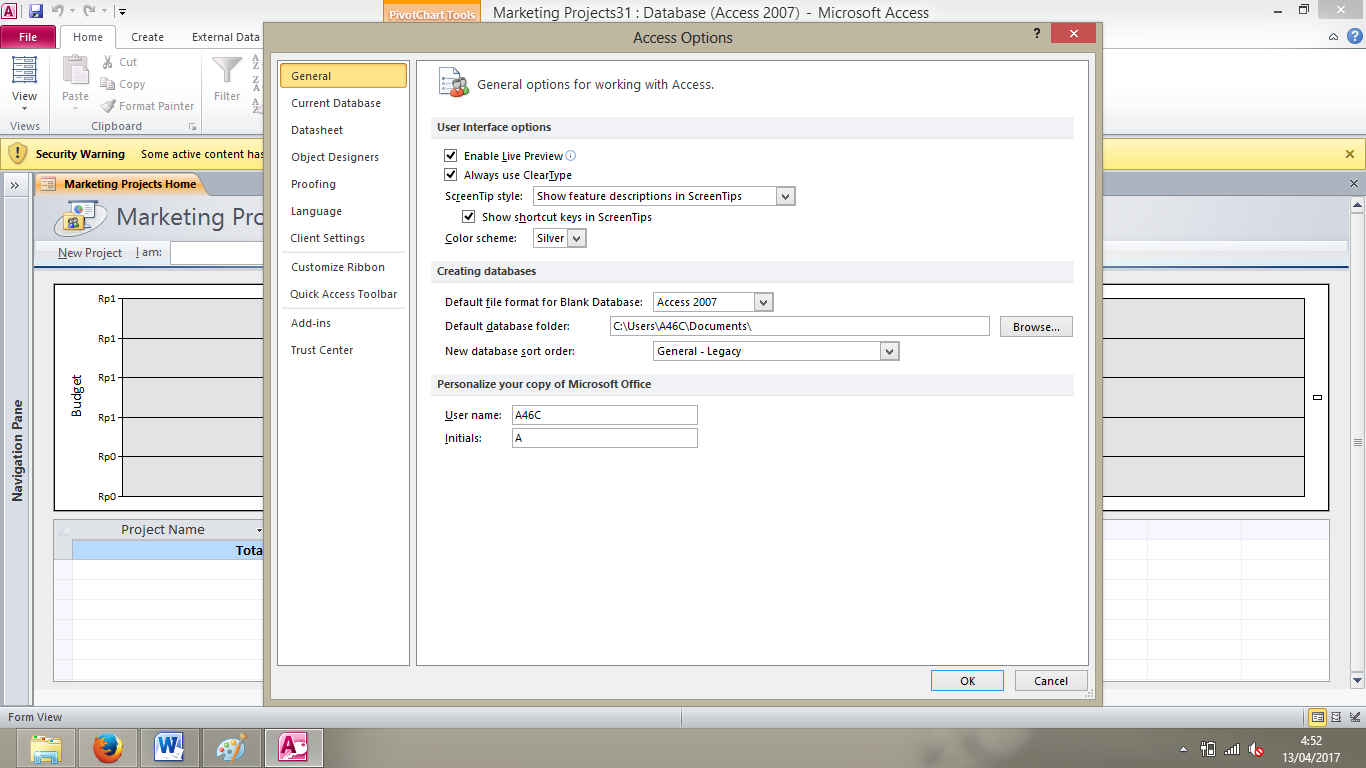Click the Save icon in Quick Access Toolbar
Screen dimensions: 1366x768
(36, 12)
